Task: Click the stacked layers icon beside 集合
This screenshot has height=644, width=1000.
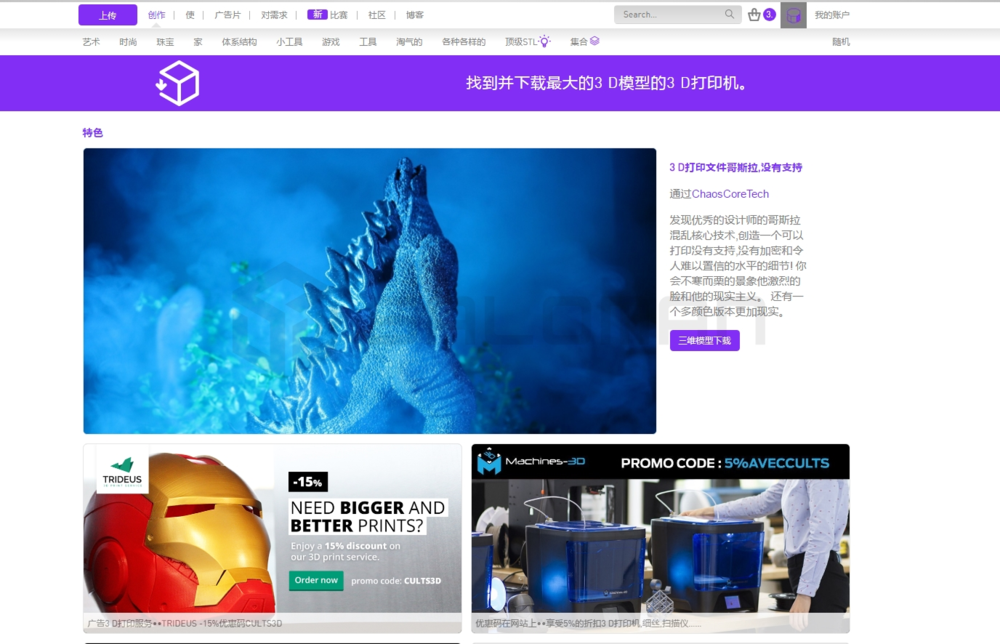Action: (594, 41)
